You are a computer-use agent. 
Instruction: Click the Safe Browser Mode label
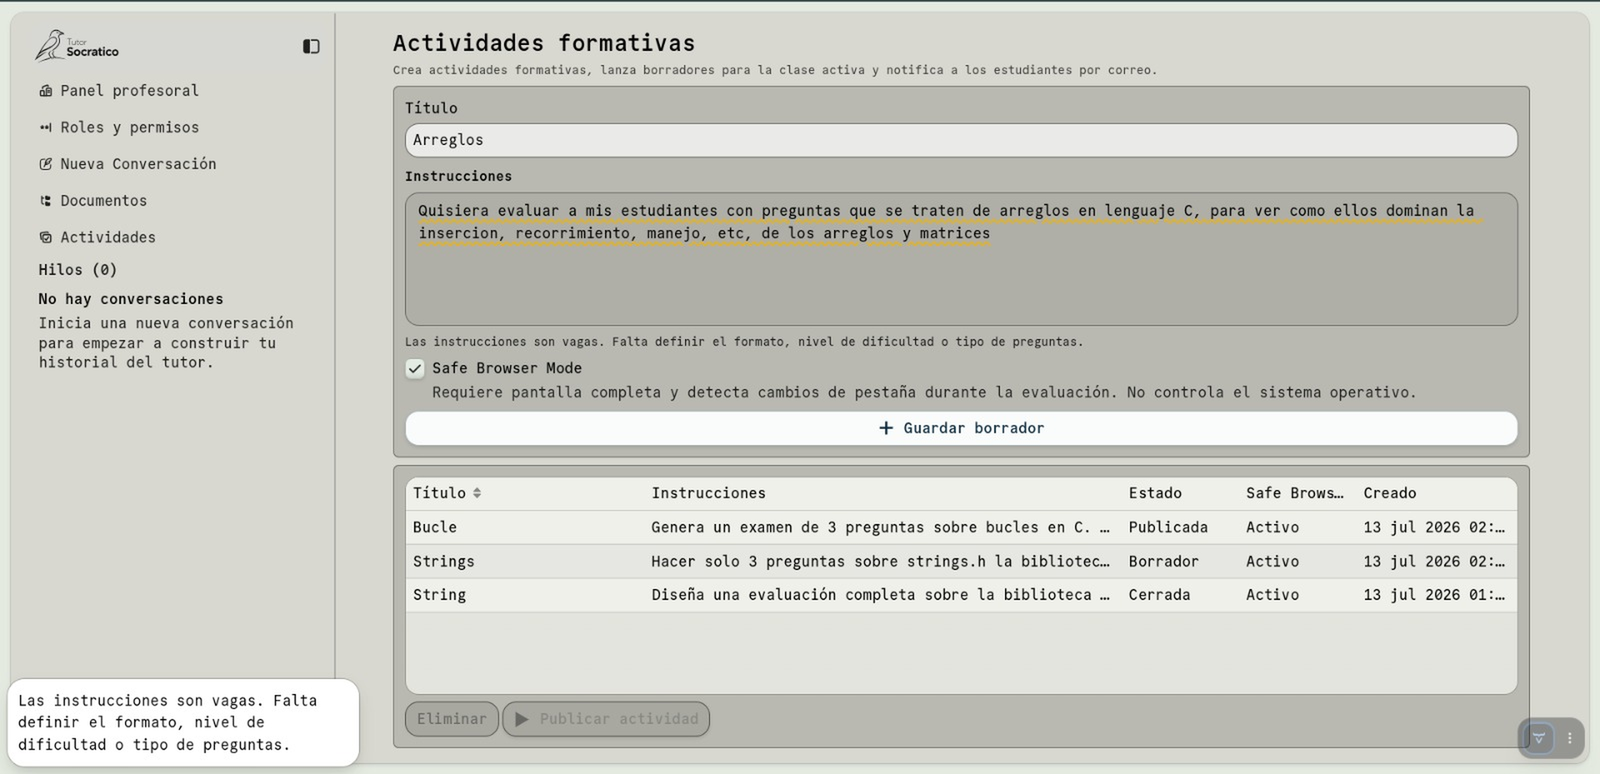(507, 368)
